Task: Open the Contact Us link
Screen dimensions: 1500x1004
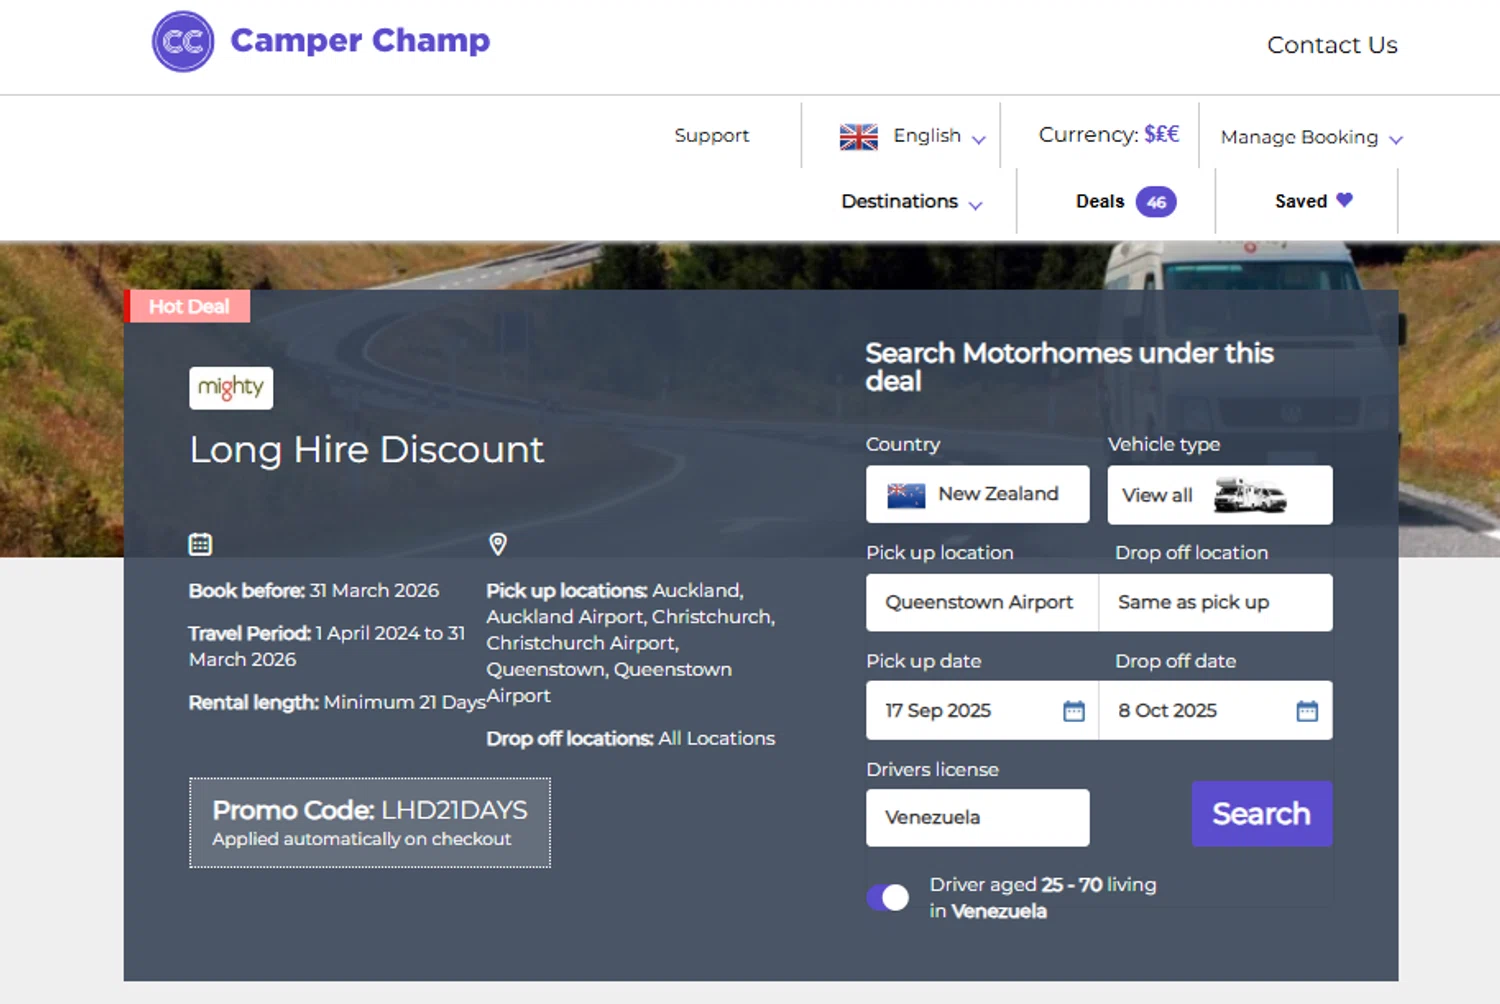Action: point(1332,45)
